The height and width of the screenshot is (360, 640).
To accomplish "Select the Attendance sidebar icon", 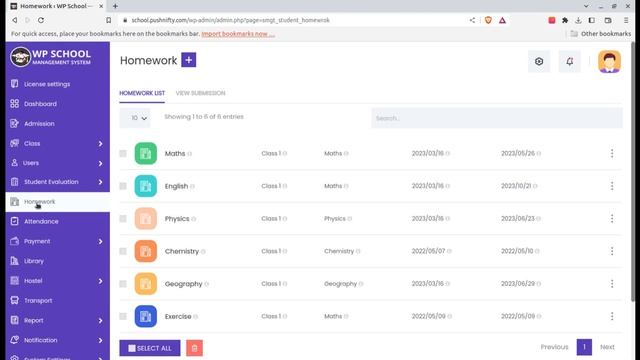I will [x=15, y=221].
